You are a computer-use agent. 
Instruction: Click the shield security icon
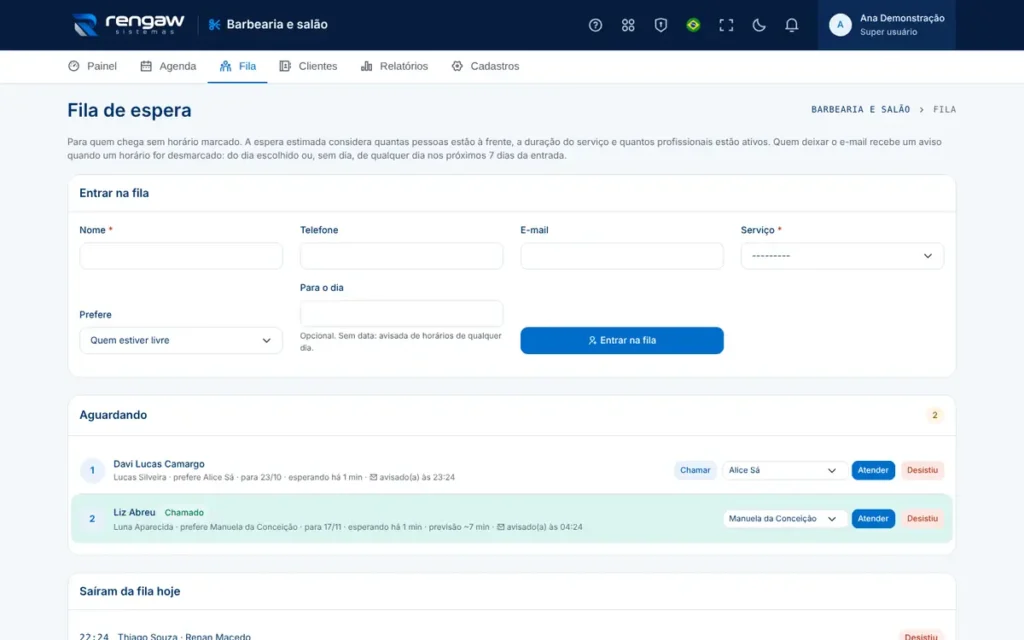point(660,25)
